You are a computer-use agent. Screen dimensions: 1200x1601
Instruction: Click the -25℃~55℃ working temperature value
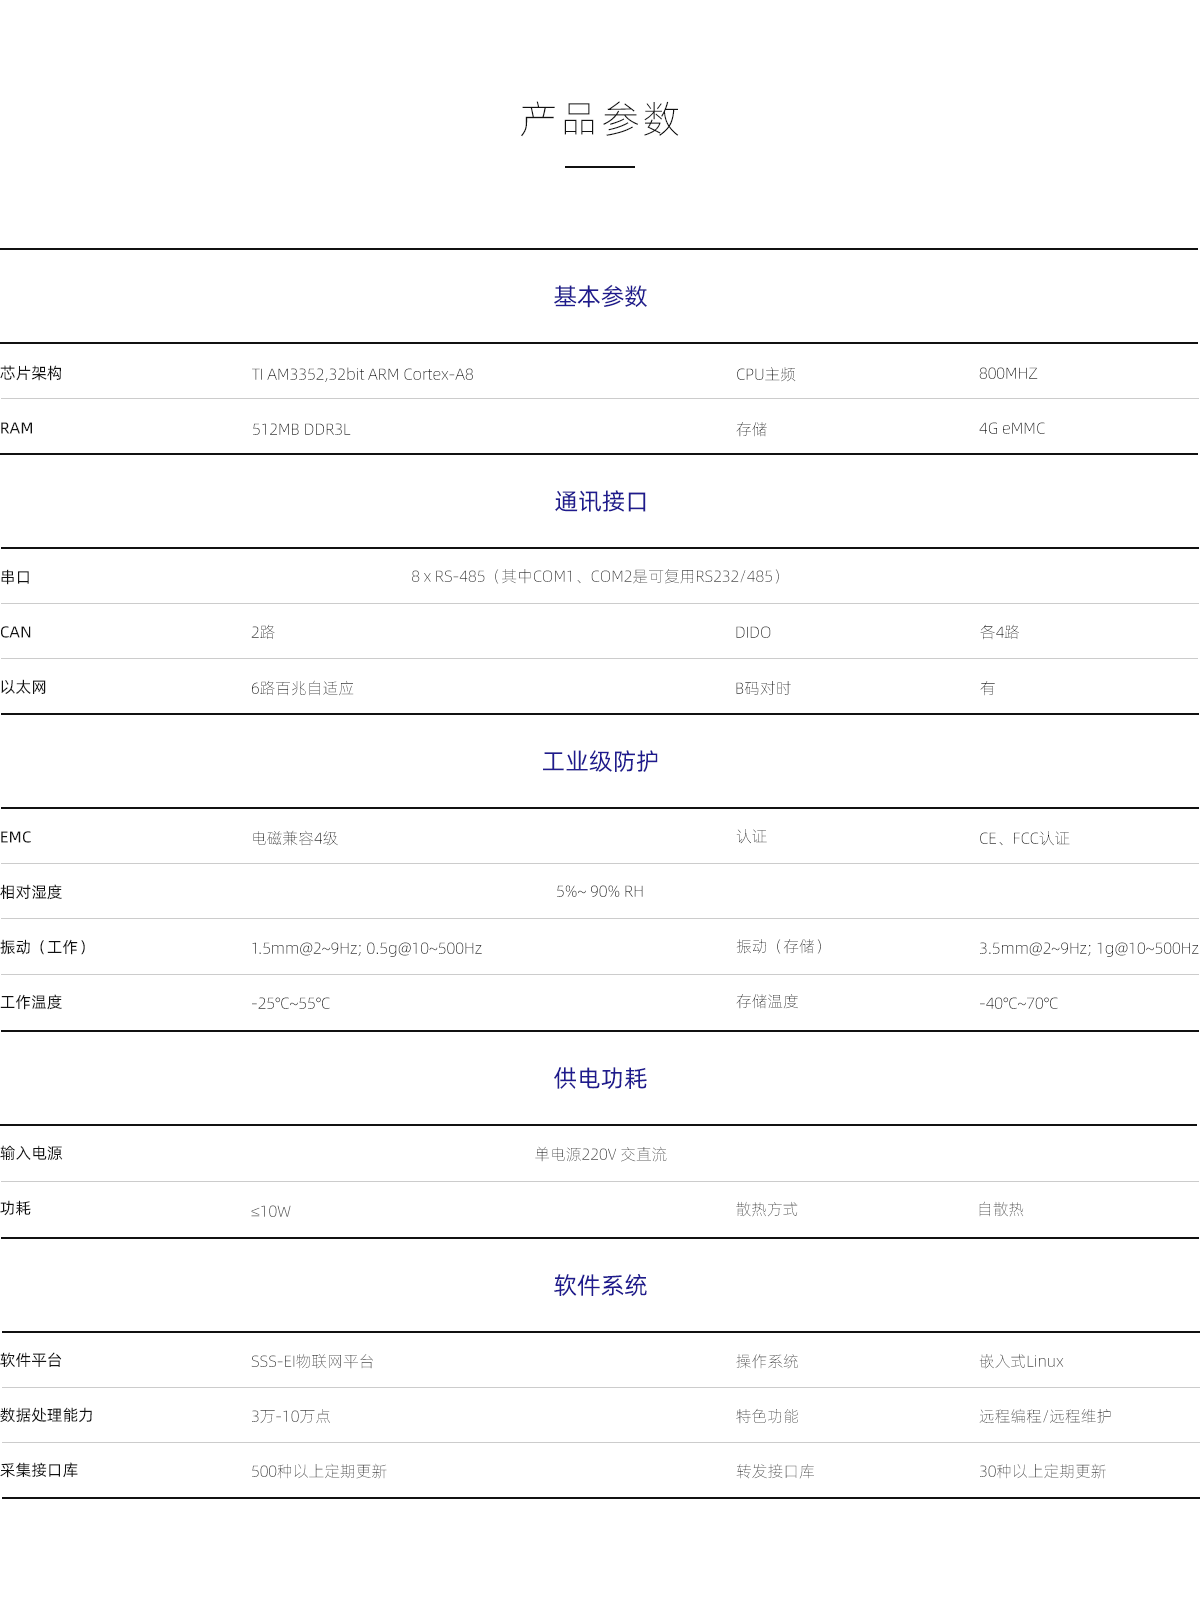click(x=290, y=1004)
